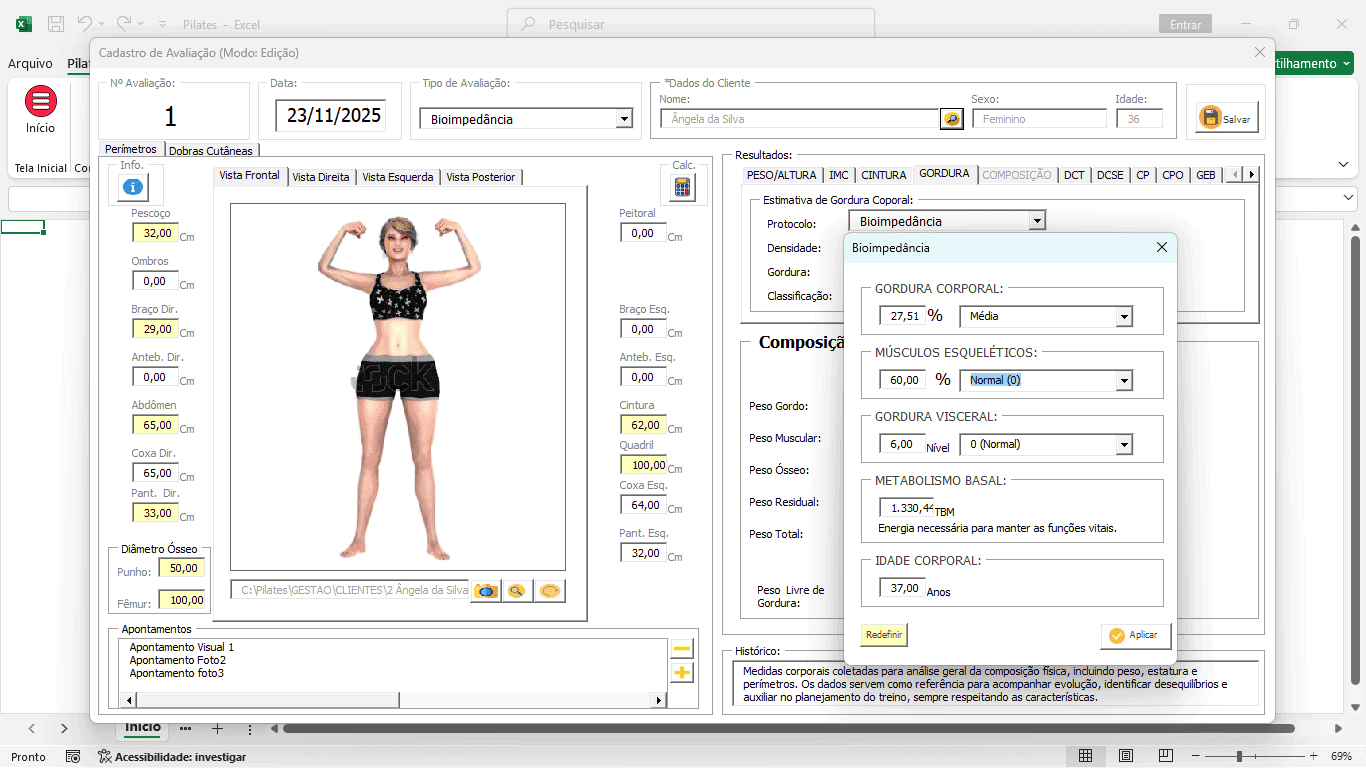Click the Fêmur diameter field

coord(182,600)
